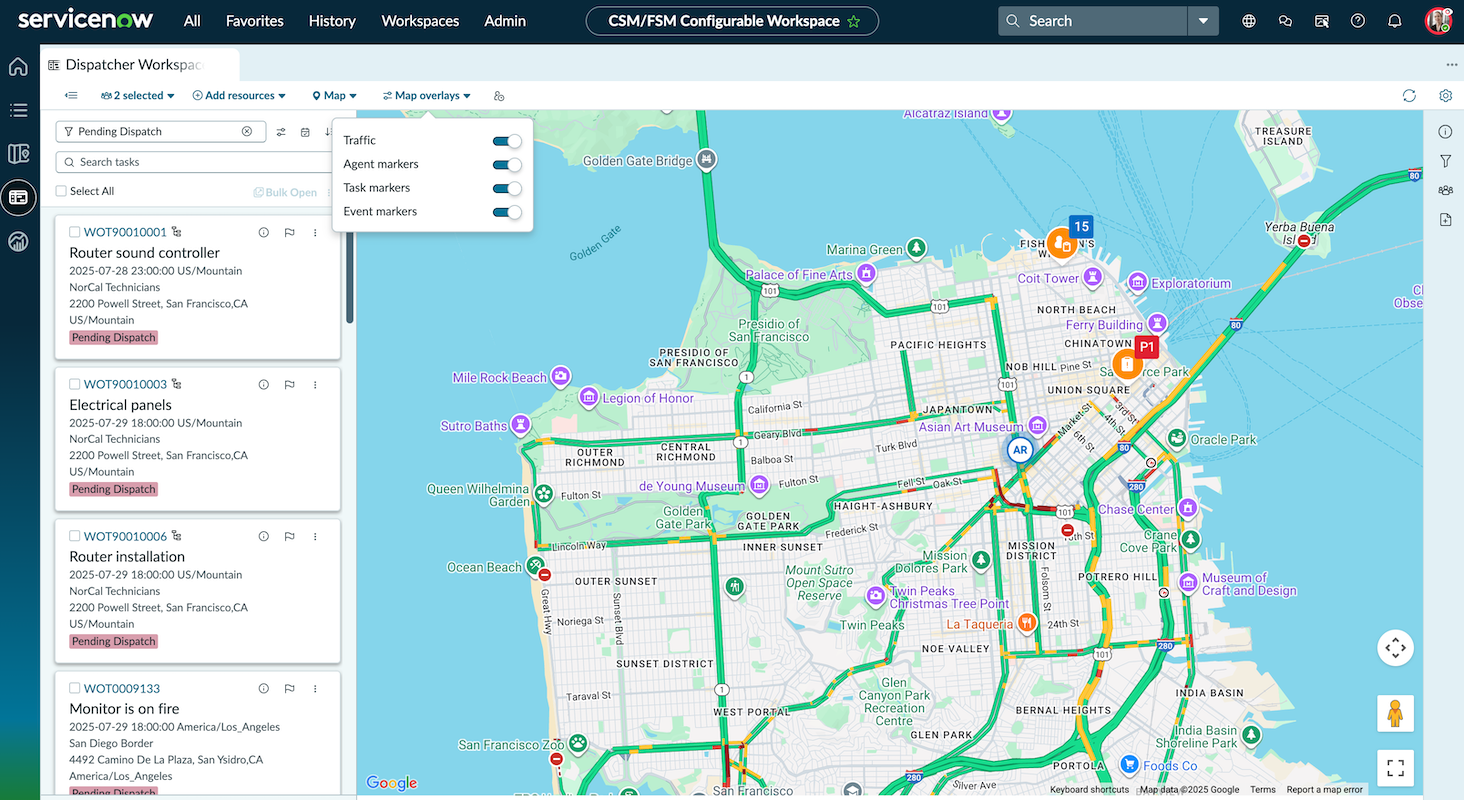
Task: Collapse the task list panel icon
Action: click(x=71, y=96)
